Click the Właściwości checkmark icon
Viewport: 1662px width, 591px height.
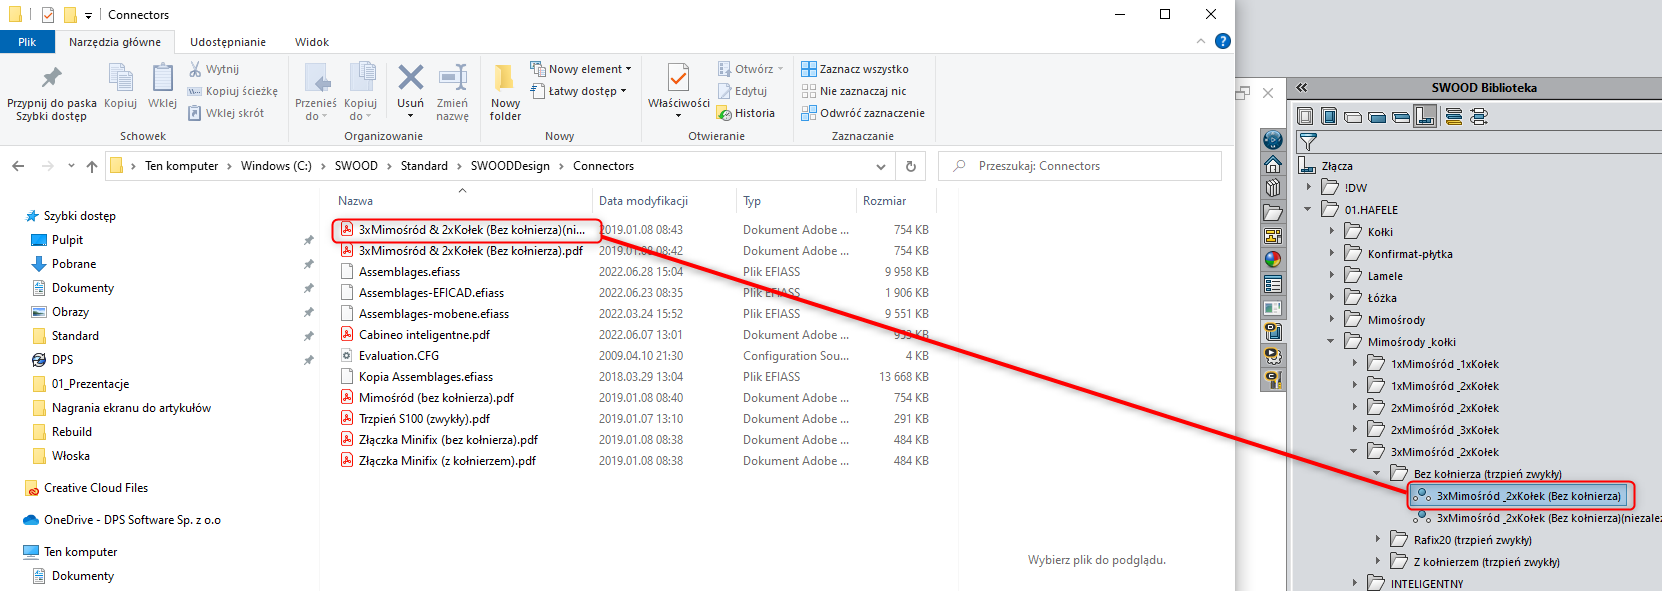(x=678, y=79)
